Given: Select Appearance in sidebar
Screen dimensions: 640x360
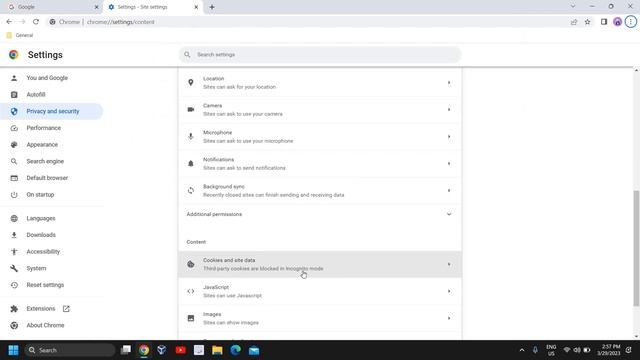Looking at the screenshot, I should coord(42,144).
